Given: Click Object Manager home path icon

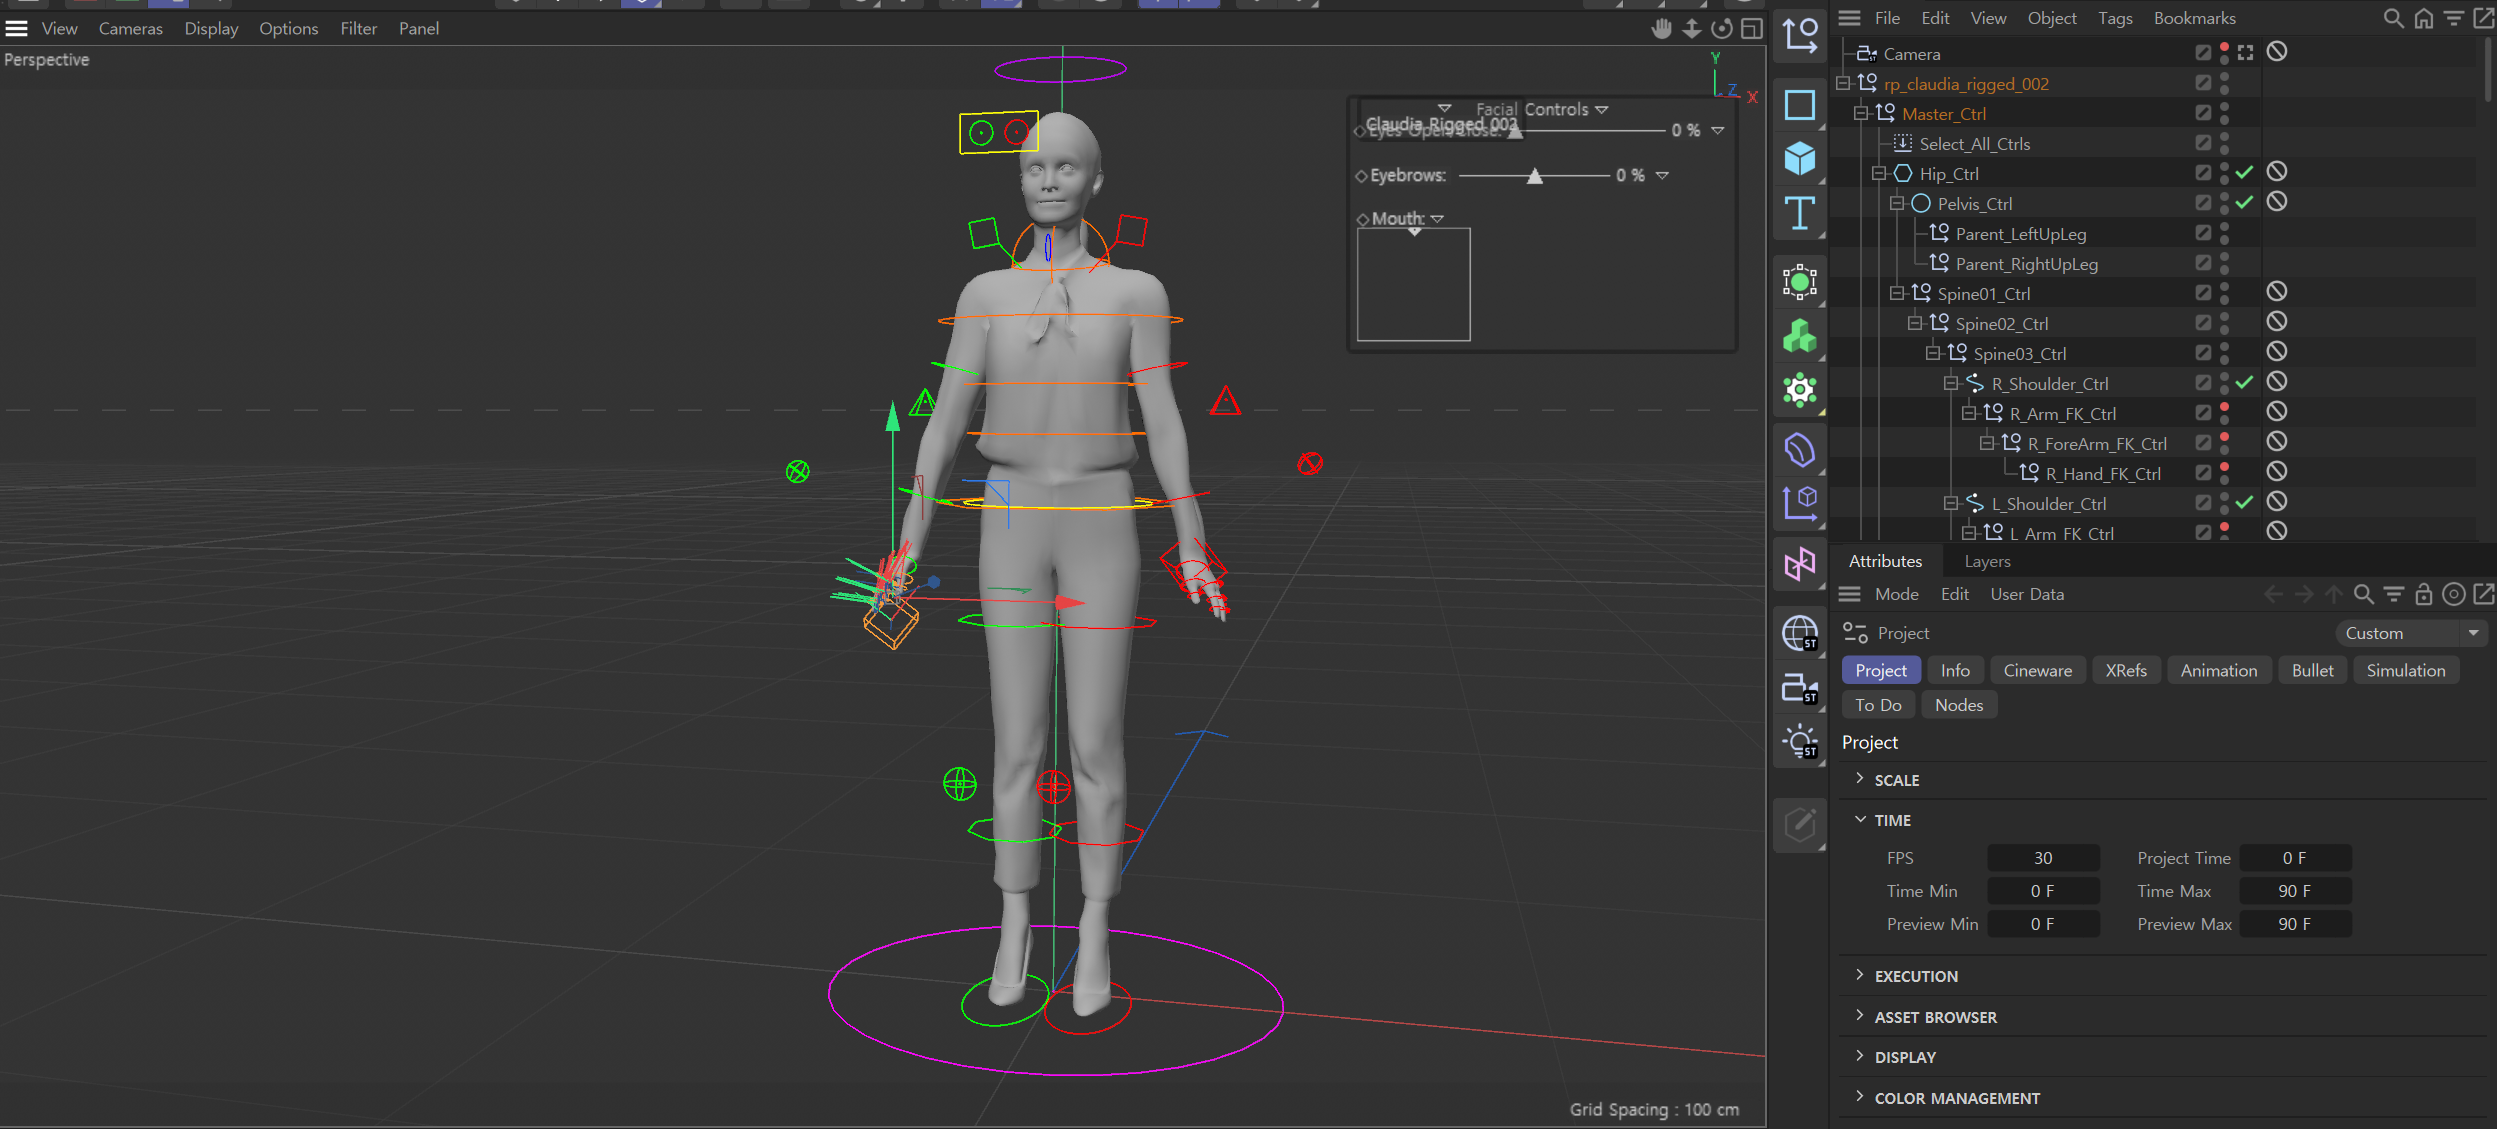Looking at the screenshot, I should point(2424,18).
